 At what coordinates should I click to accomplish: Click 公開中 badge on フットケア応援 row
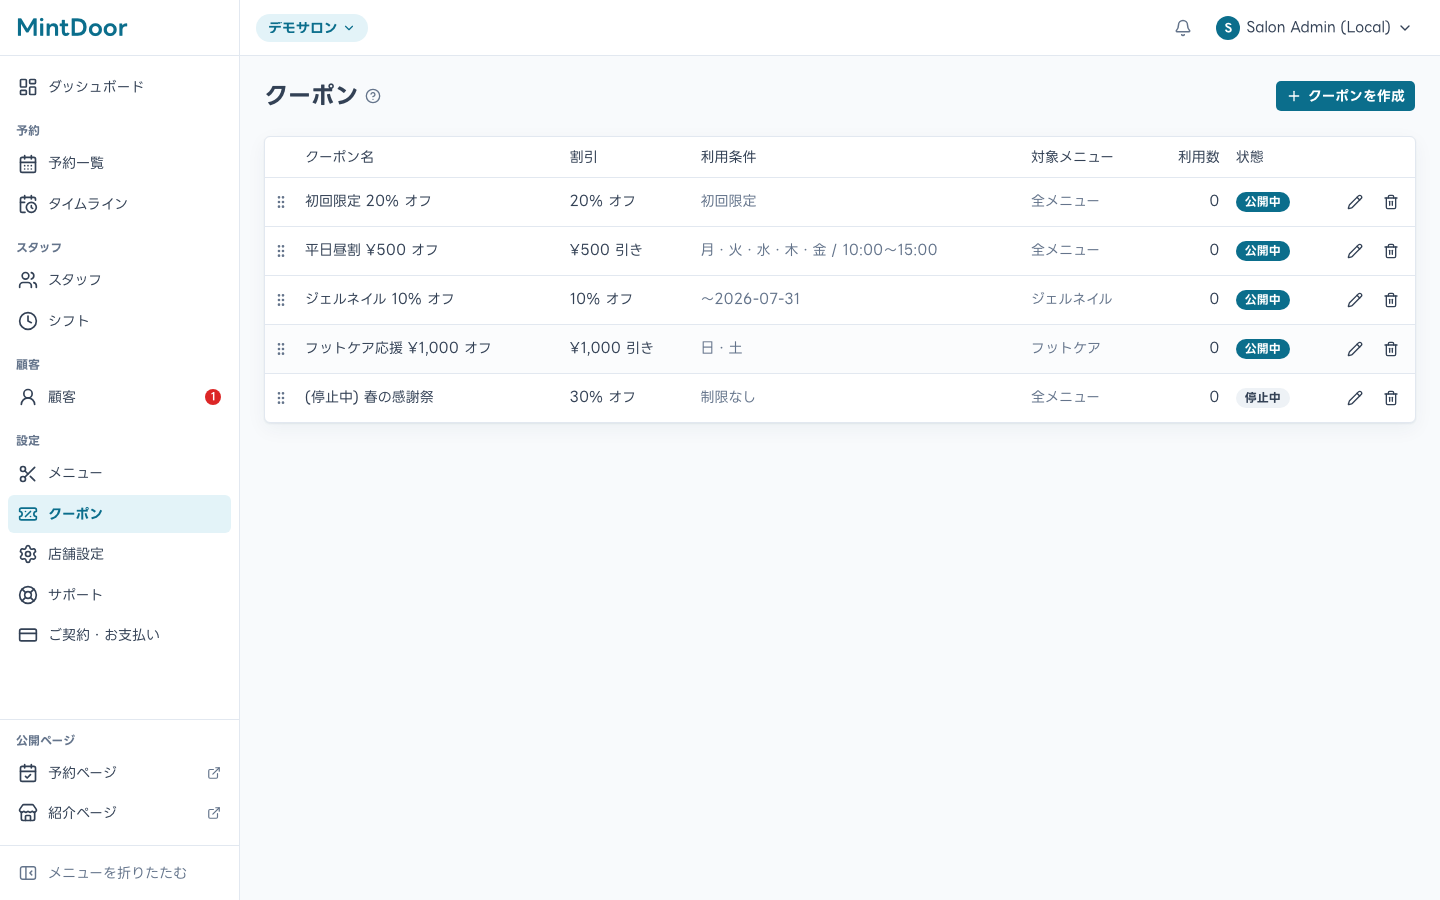[x=1262, y=349]
